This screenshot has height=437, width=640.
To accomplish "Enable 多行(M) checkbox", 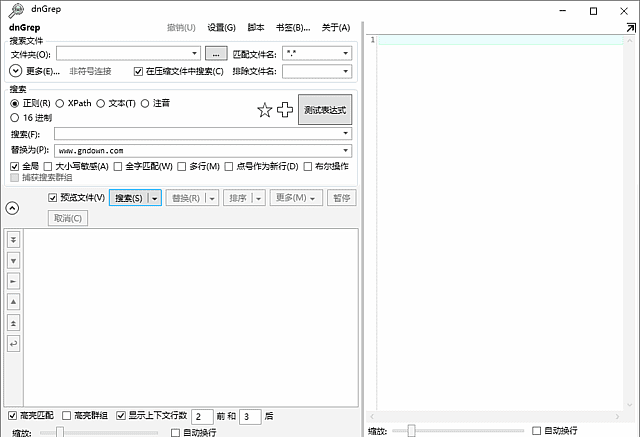I will (182, 166).
